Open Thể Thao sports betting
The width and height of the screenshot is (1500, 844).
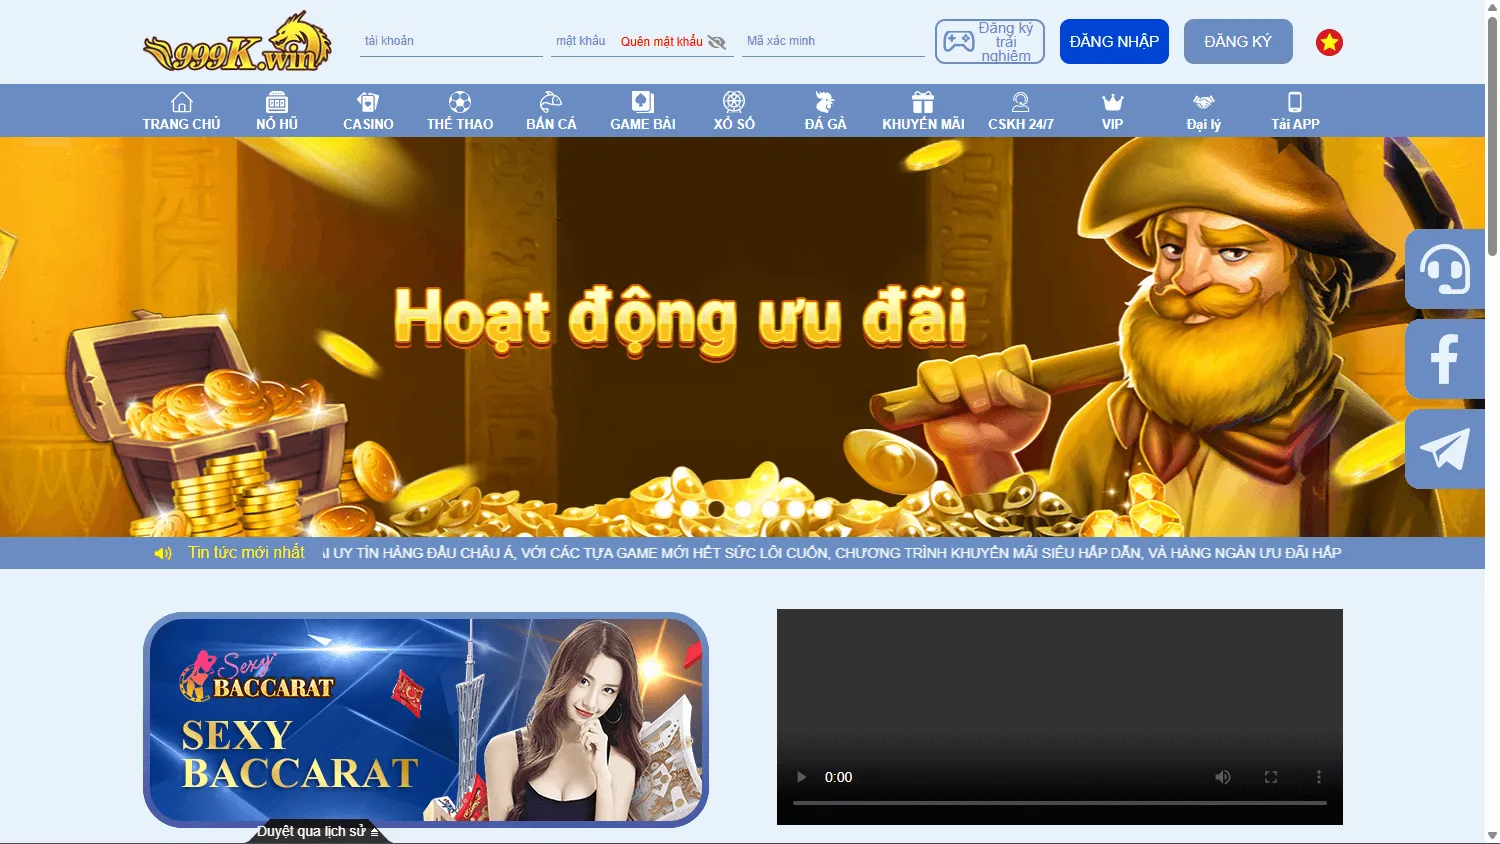(x=458, y=110)
